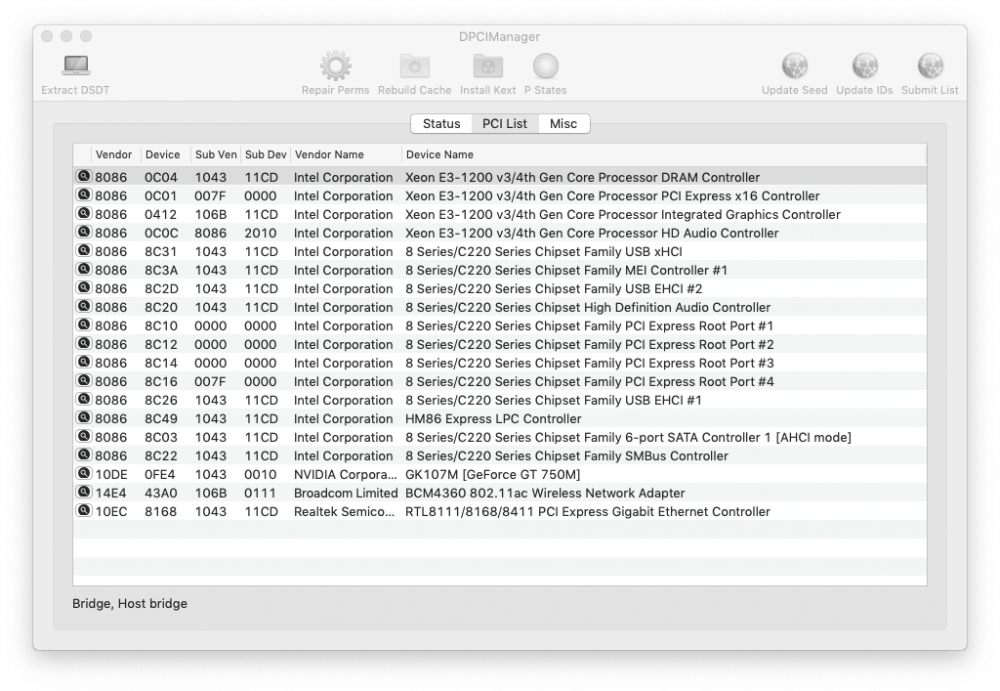Image resolution: width=1000 pixels, height=691 pixels.
Task: Click lookup icon for DRAM Controller row
Action: 84,176
